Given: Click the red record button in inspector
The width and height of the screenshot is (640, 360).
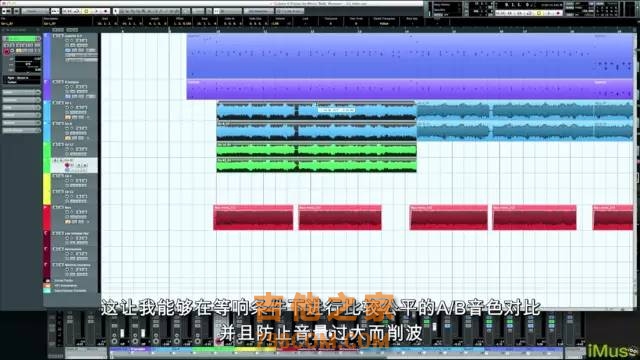Looking at the screenshot, I should (x=7, y=51).
